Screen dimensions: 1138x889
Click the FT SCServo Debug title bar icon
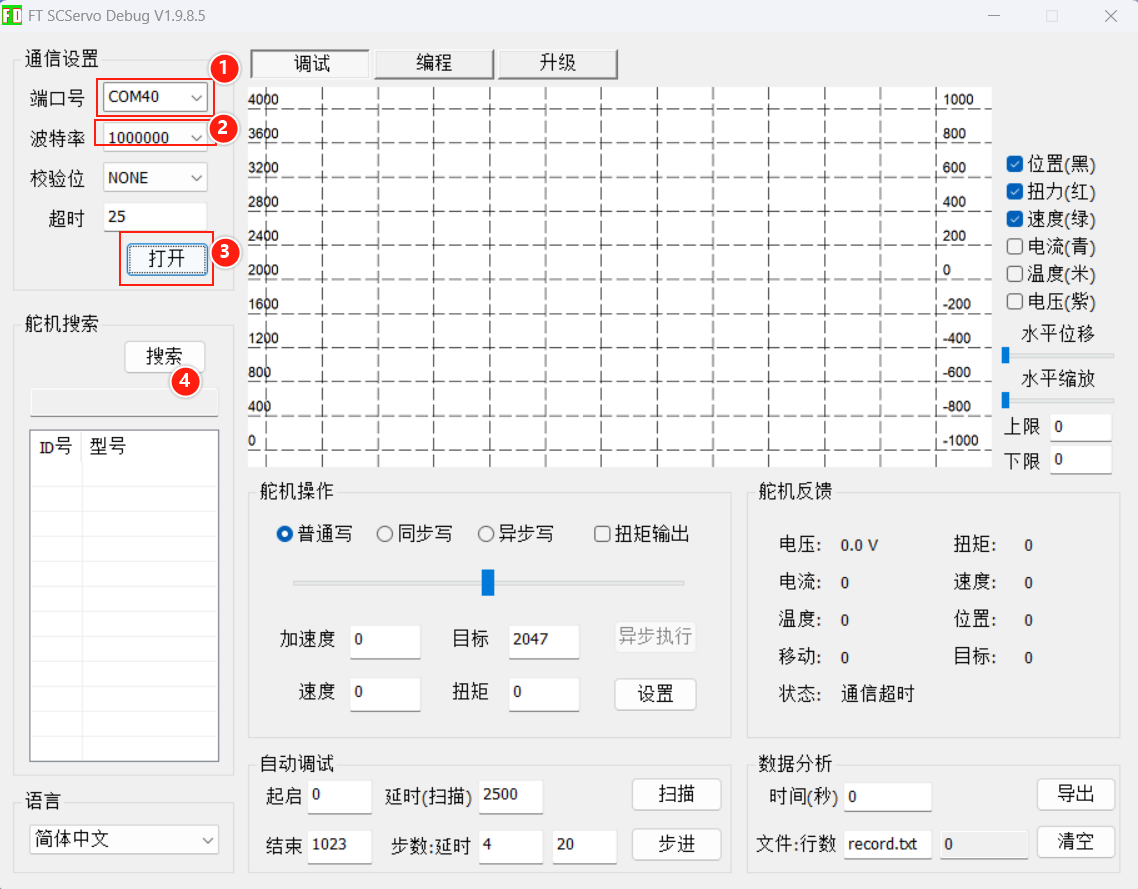(12, 15)
